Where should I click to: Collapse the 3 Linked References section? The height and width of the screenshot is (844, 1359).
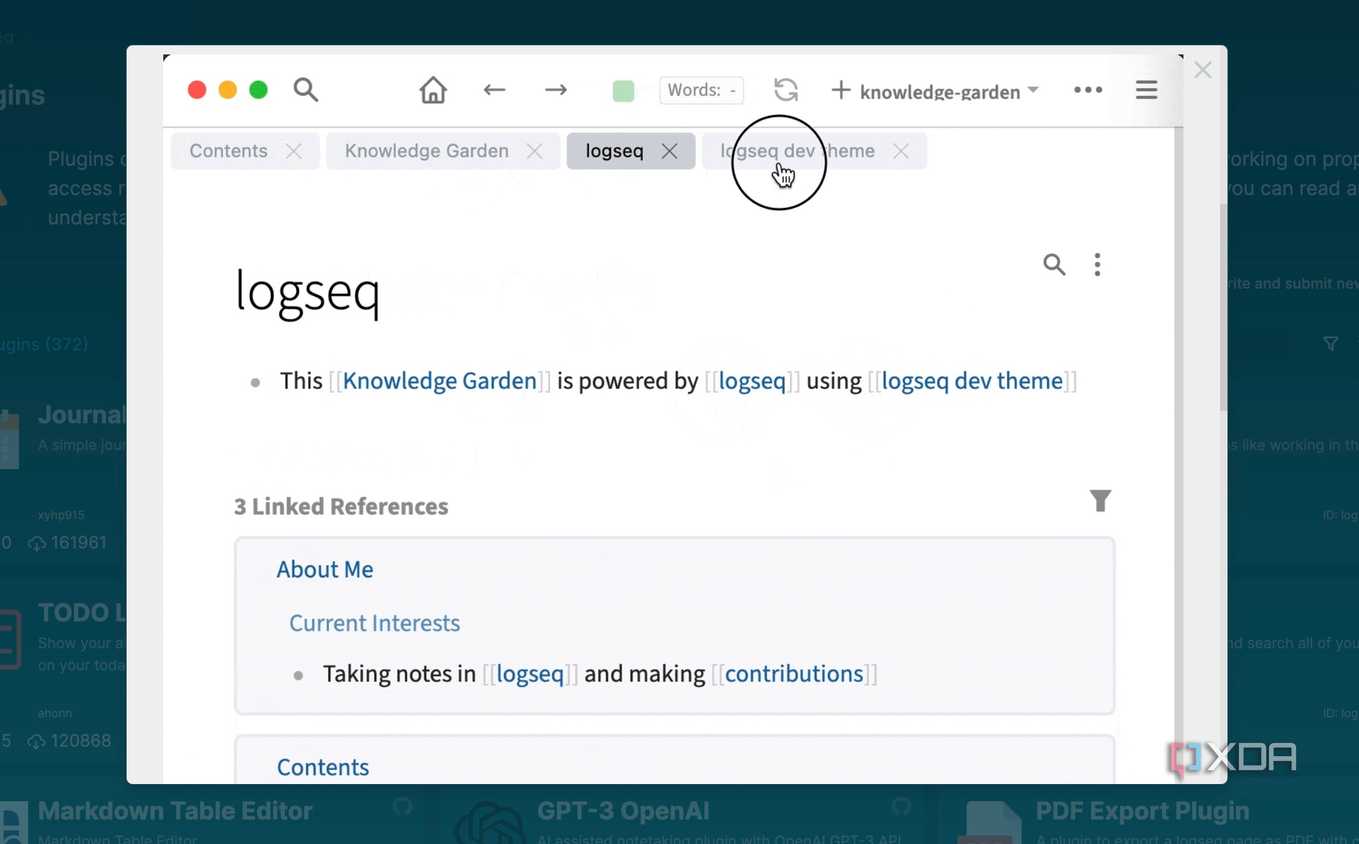[341, 506]
